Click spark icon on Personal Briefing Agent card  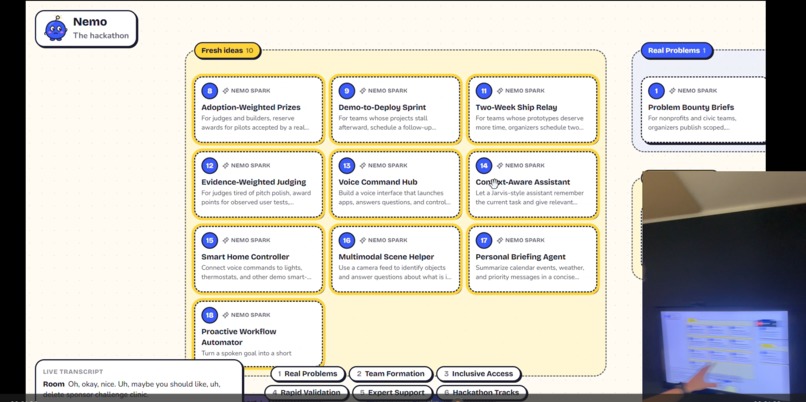(x=500, y=240)
